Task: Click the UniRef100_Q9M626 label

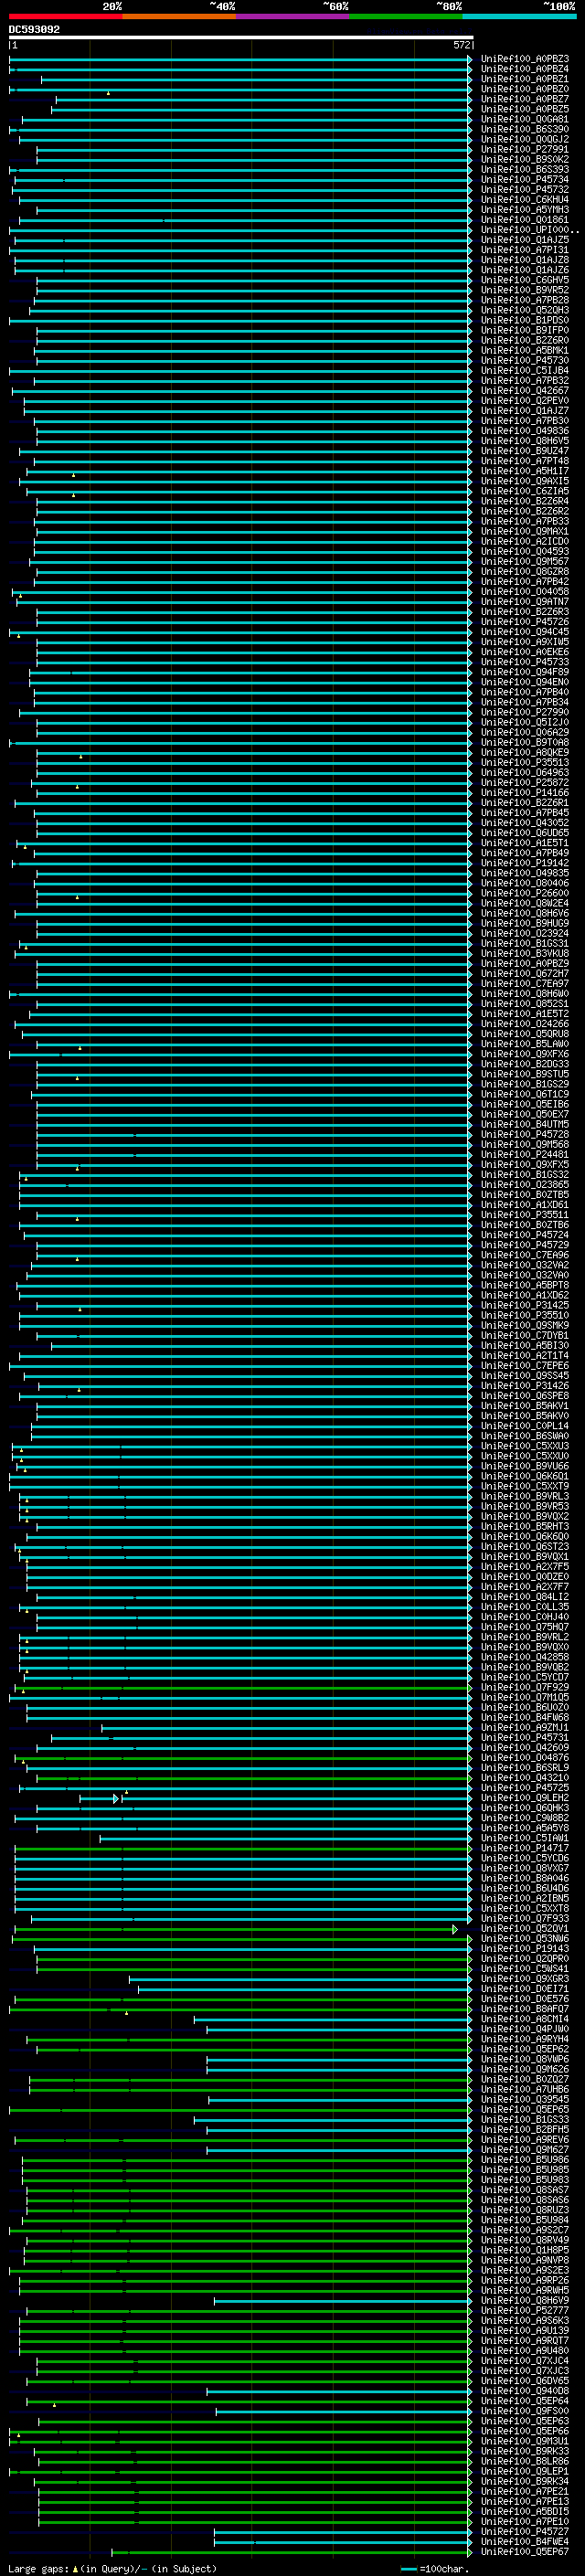Action: tap(525, 2070)
